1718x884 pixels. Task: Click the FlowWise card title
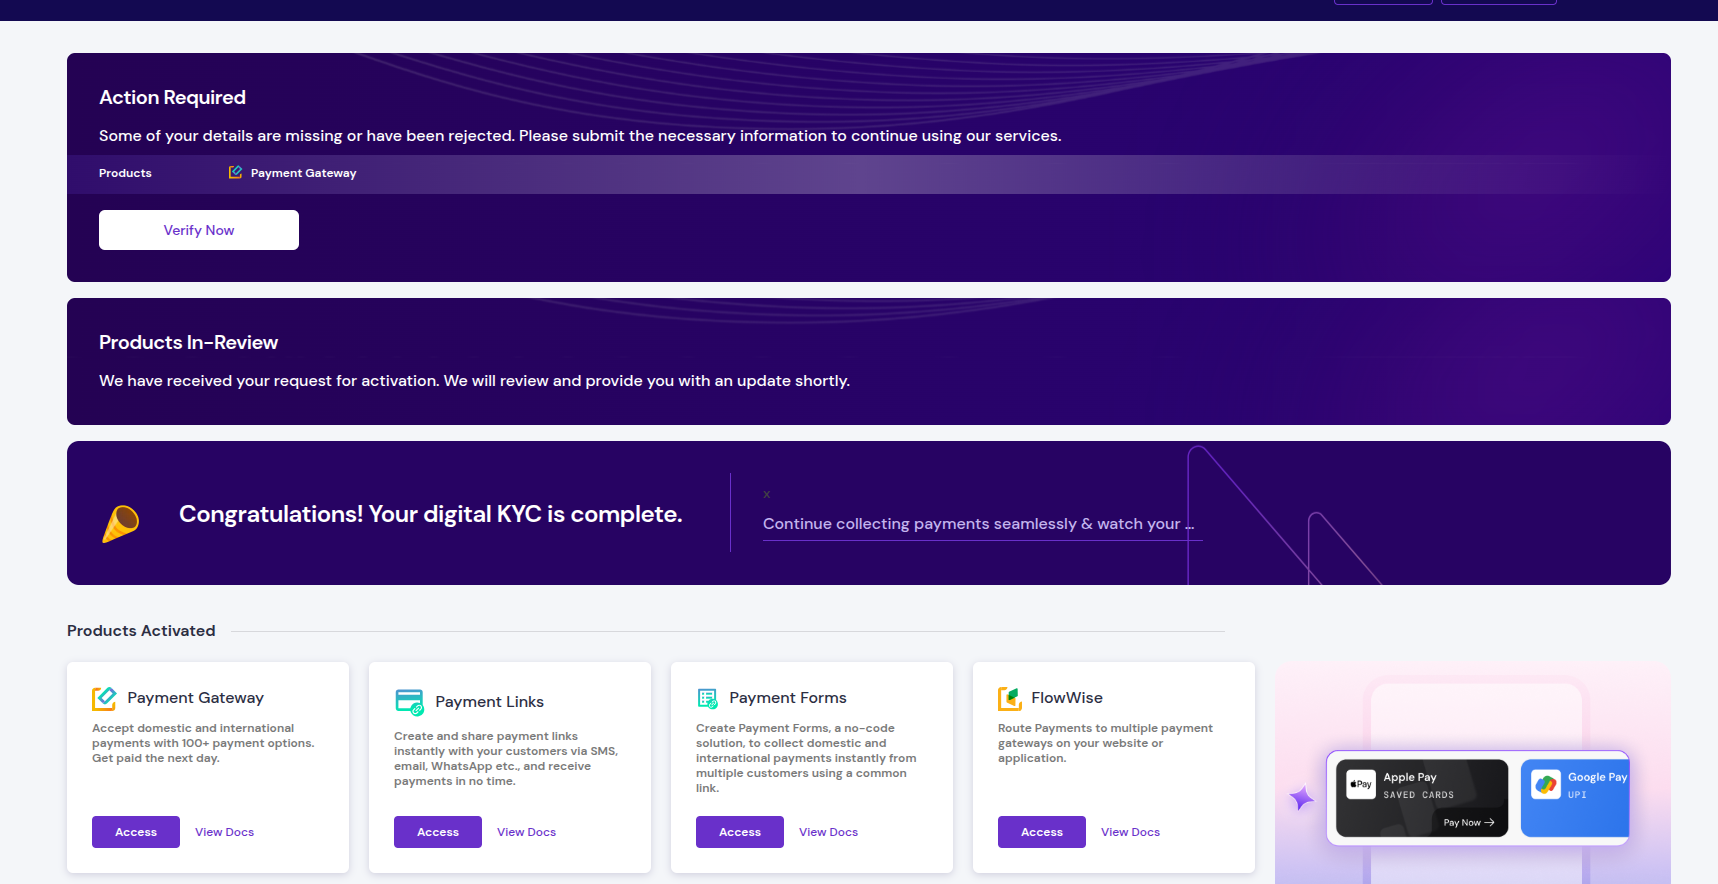click(x=1067, y=698)
